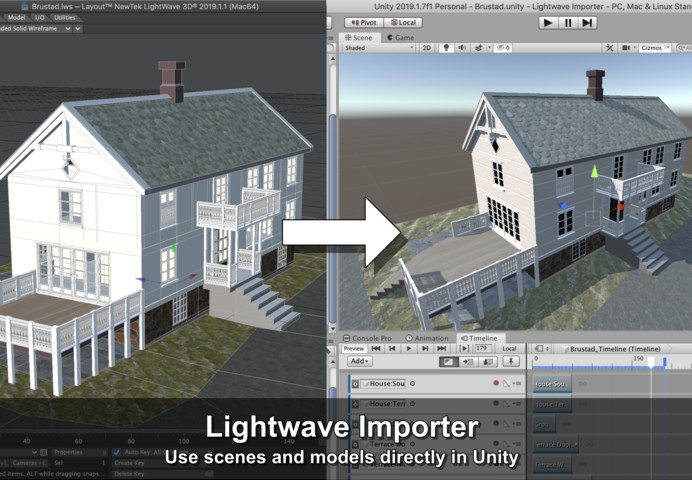Open the Solid Wireframe display dropdown
This screenshot has height=480, width=692.
coord(35,28)
